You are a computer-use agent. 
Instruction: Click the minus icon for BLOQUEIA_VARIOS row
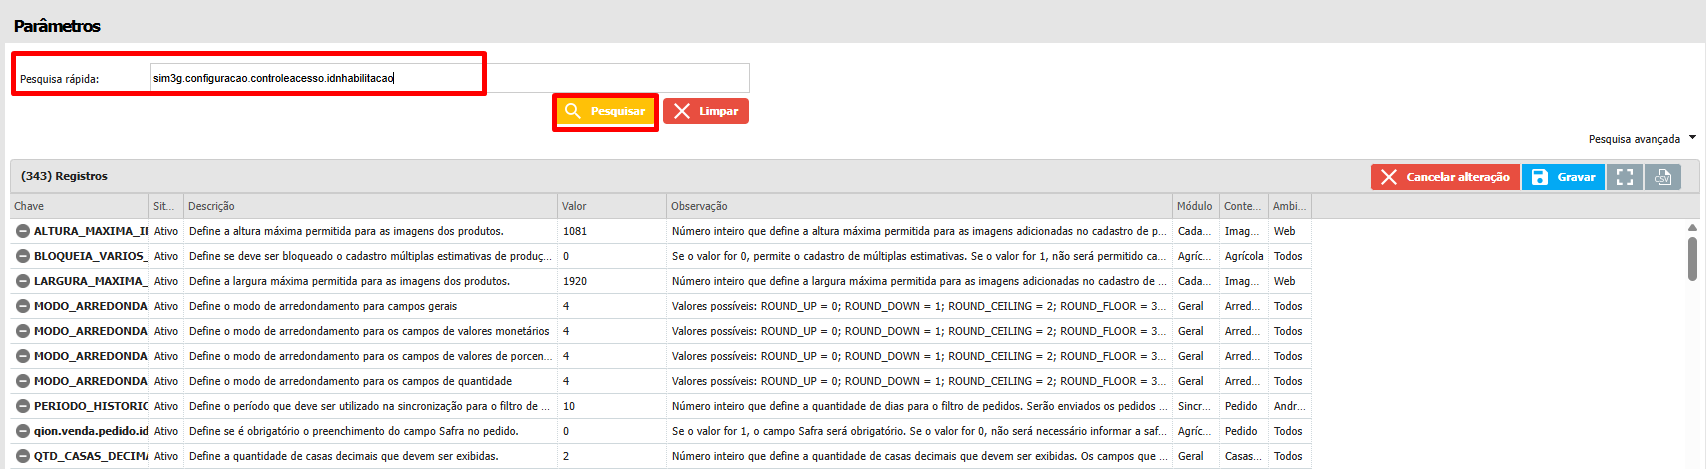[23, 256]
